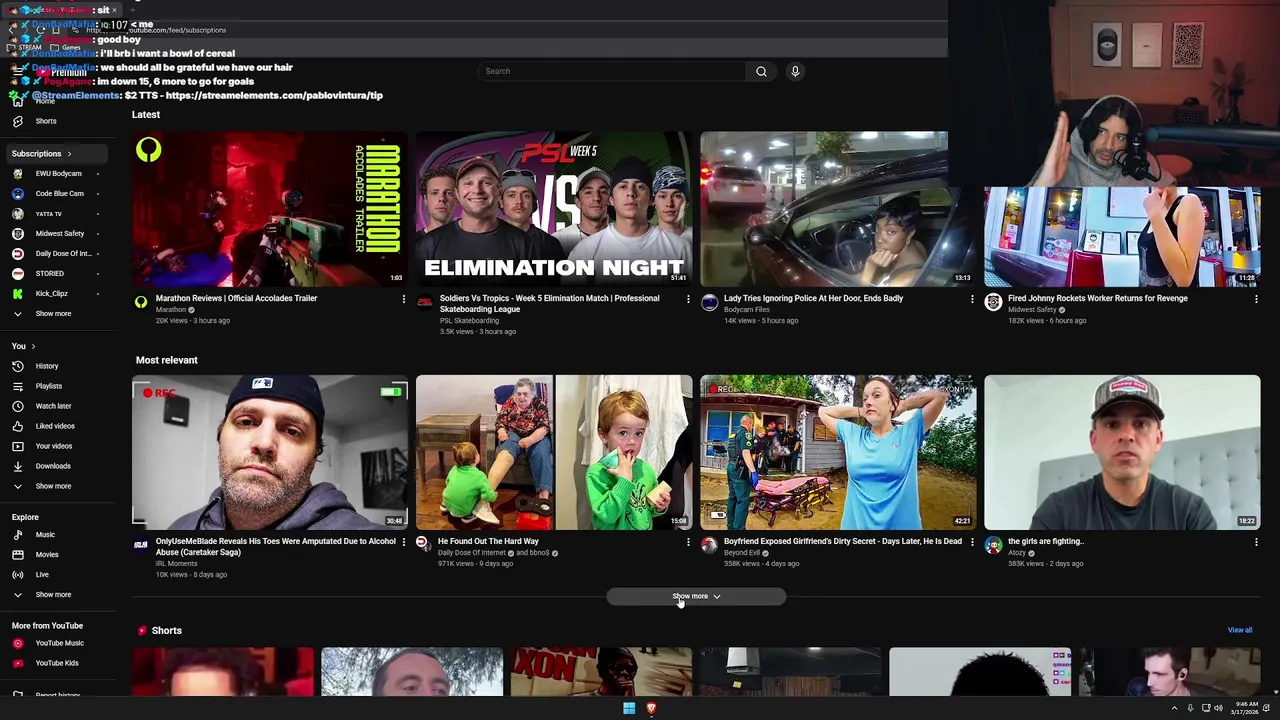The height and width of the screenshot is (720, 1280).
Task: Click the taskbar volume speaker icon
Action: [x=1218, y=708]
